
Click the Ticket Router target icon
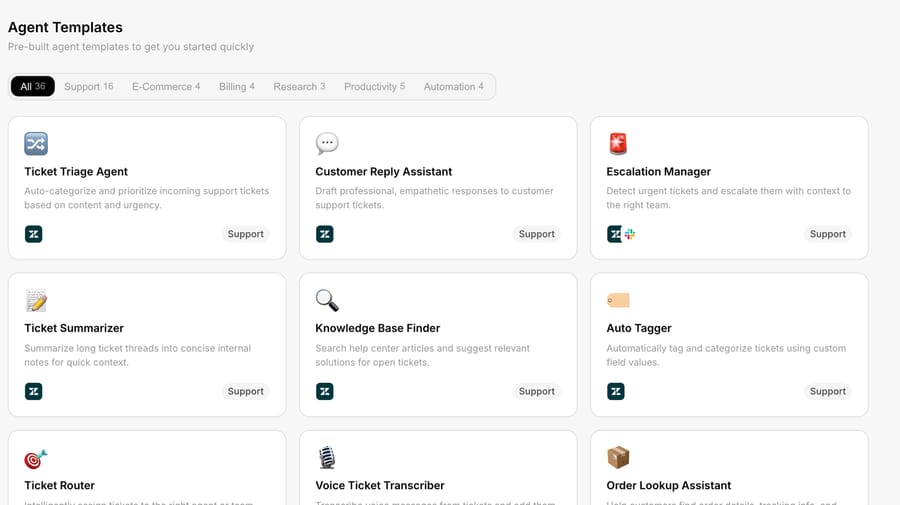[36, 459]
